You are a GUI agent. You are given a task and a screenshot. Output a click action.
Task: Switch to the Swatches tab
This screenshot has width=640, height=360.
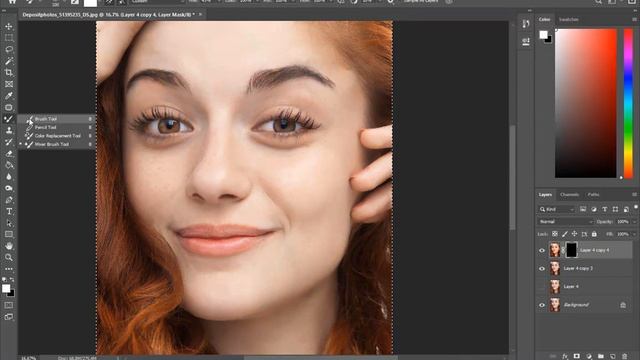click(569, 19)
